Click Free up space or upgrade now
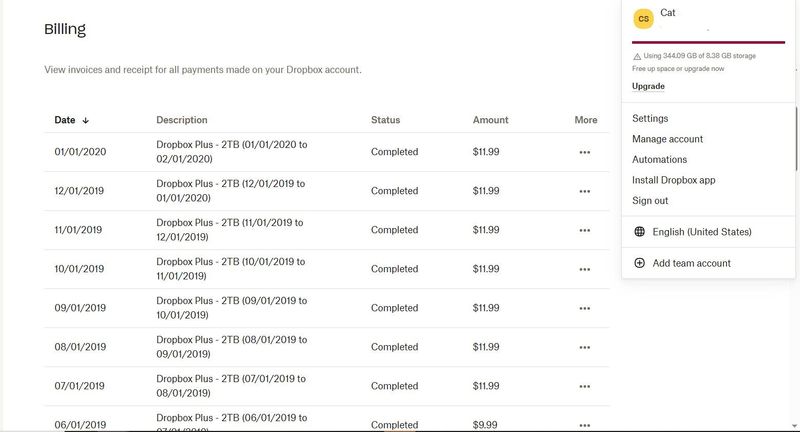 [x=678, y=69]
